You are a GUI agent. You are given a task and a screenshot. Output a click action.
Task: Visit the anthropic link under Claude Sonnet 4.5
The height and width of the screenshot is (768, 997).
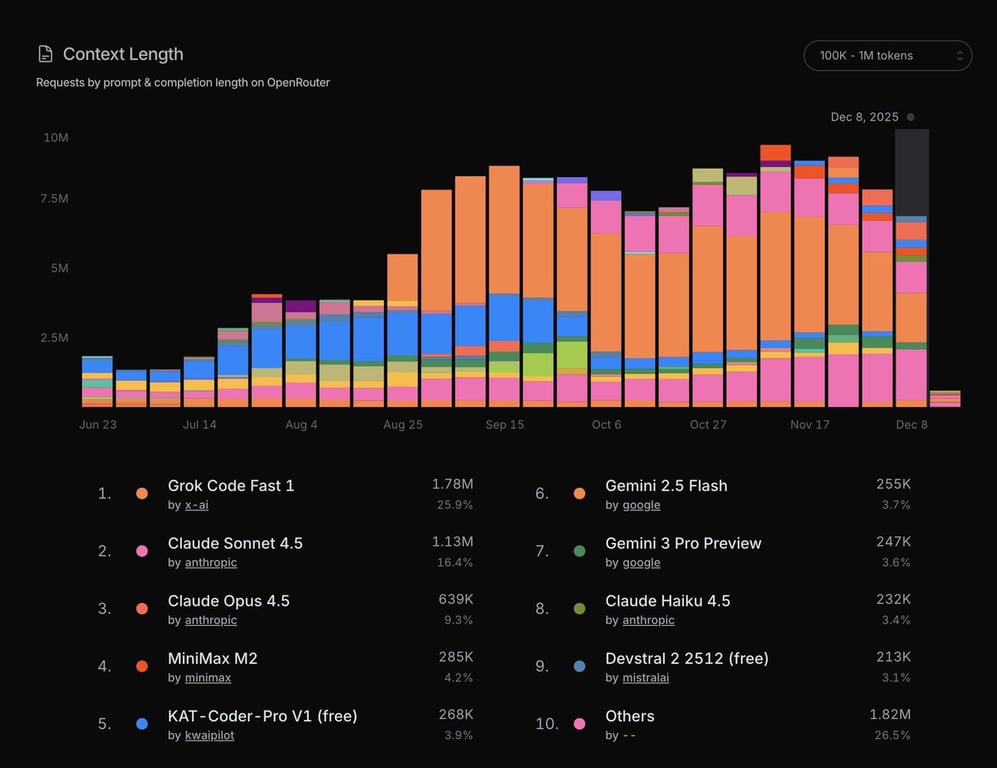211,563
